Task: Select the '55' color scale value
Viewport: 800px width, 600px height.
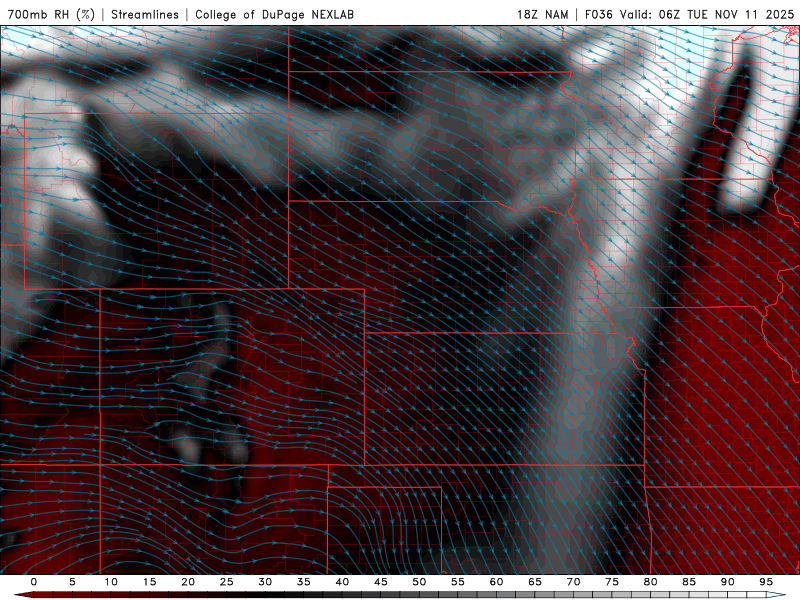Action: (x=458, y=582)
